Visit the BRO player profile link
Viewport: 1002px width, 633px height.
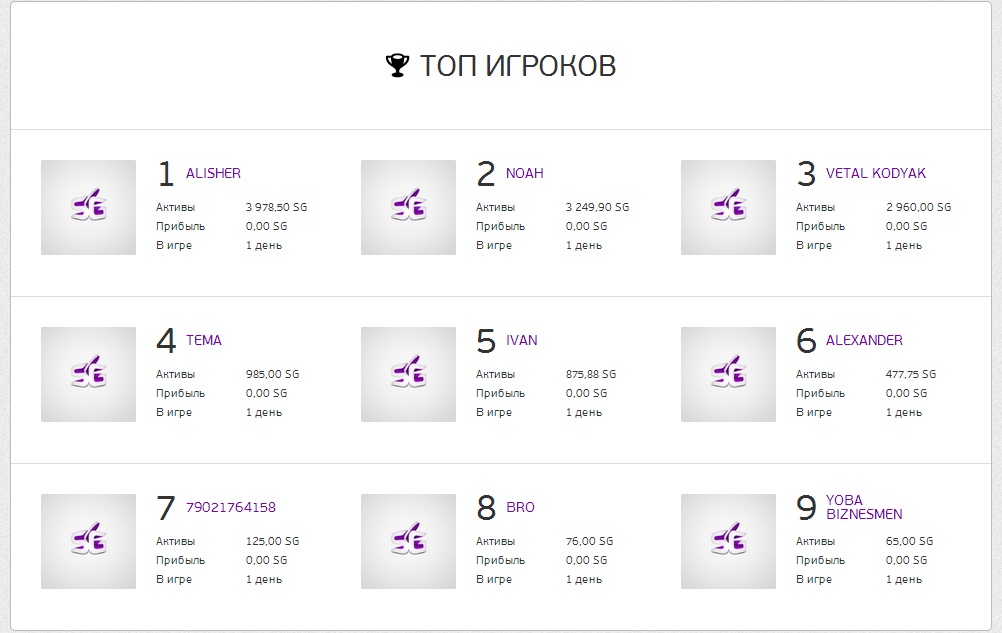(520, 507)
